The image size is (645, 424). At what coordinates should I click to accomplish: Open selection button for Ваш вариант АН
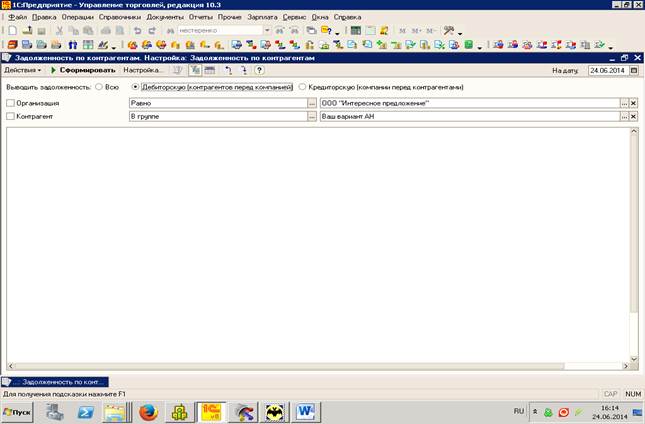[x=624, y=117]
